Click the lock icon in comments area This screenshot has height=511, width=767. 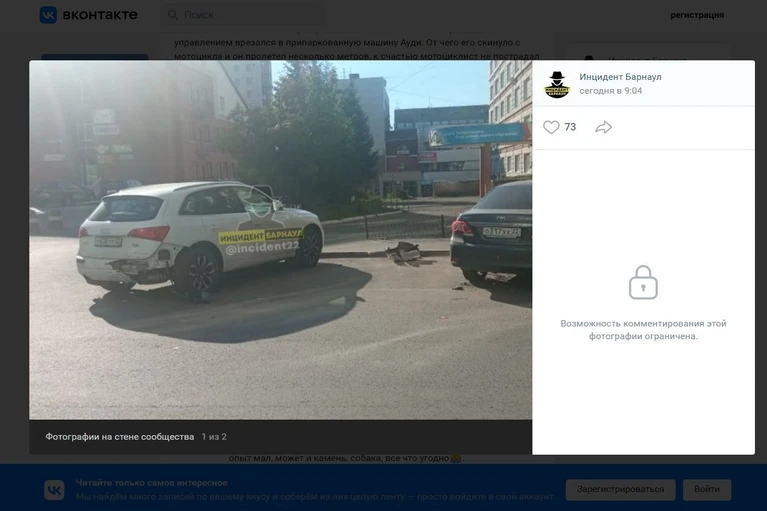(x=643, y=282)
